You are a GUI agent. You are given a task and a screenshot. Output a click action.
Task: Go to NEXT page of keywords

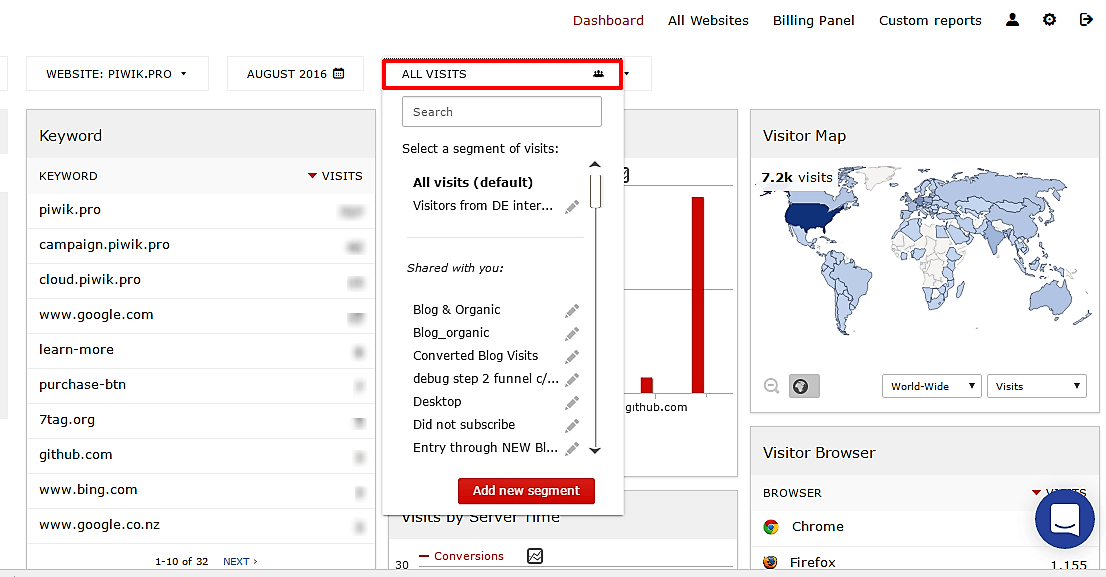click(x=240, y=562)
